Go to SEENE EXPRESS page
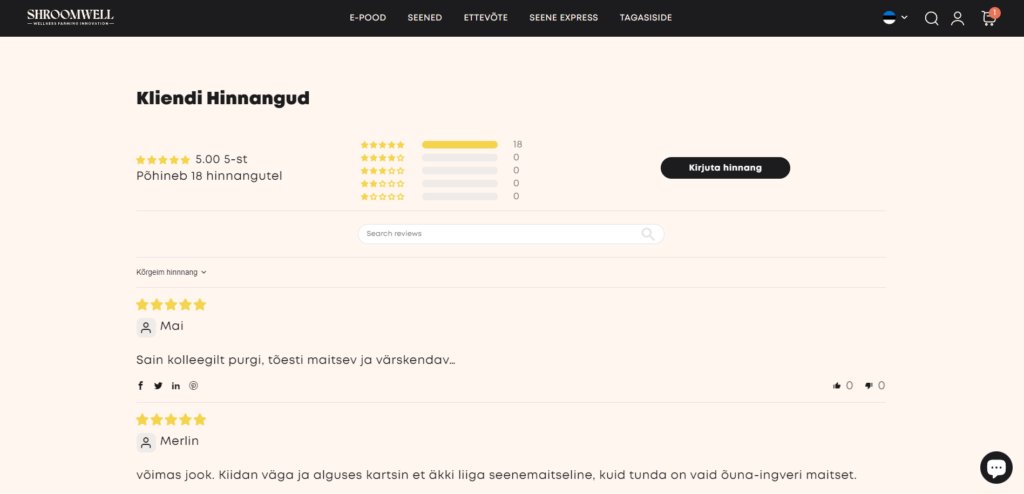The height and width of the screenshot is (494, 1024). tap(563, 18)
